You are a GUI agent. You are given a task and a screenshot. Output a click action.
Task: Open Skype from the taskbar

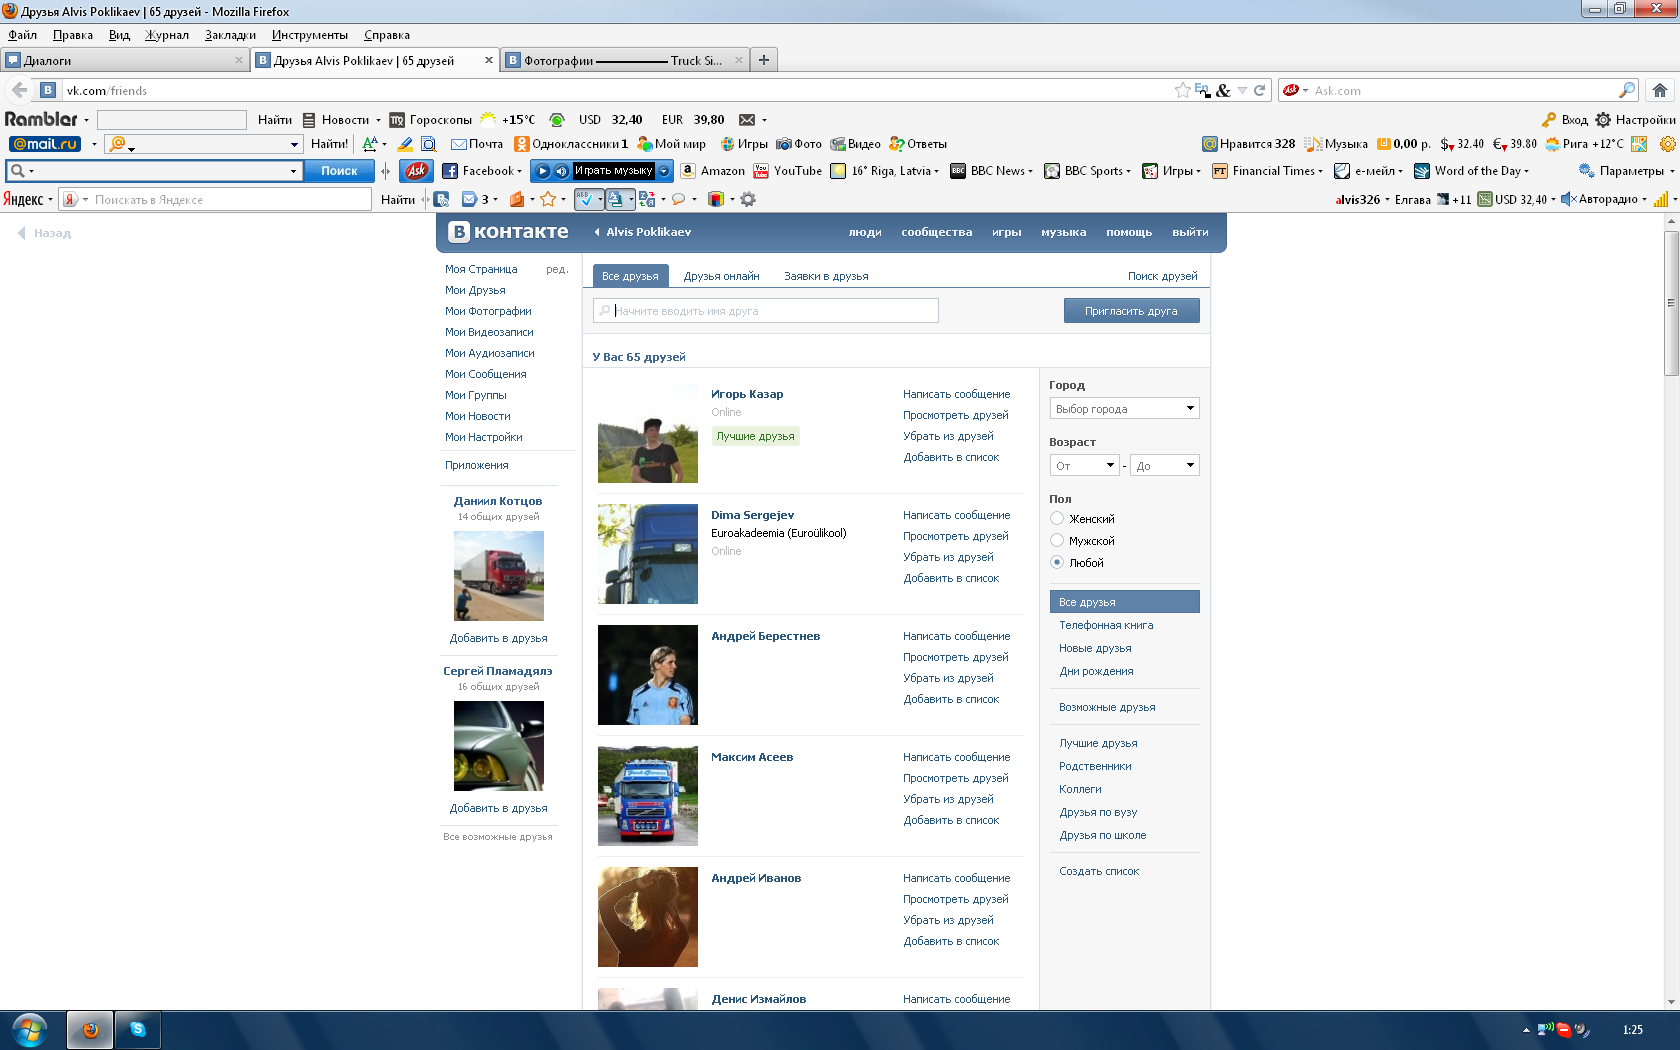tap(138, 1029)
